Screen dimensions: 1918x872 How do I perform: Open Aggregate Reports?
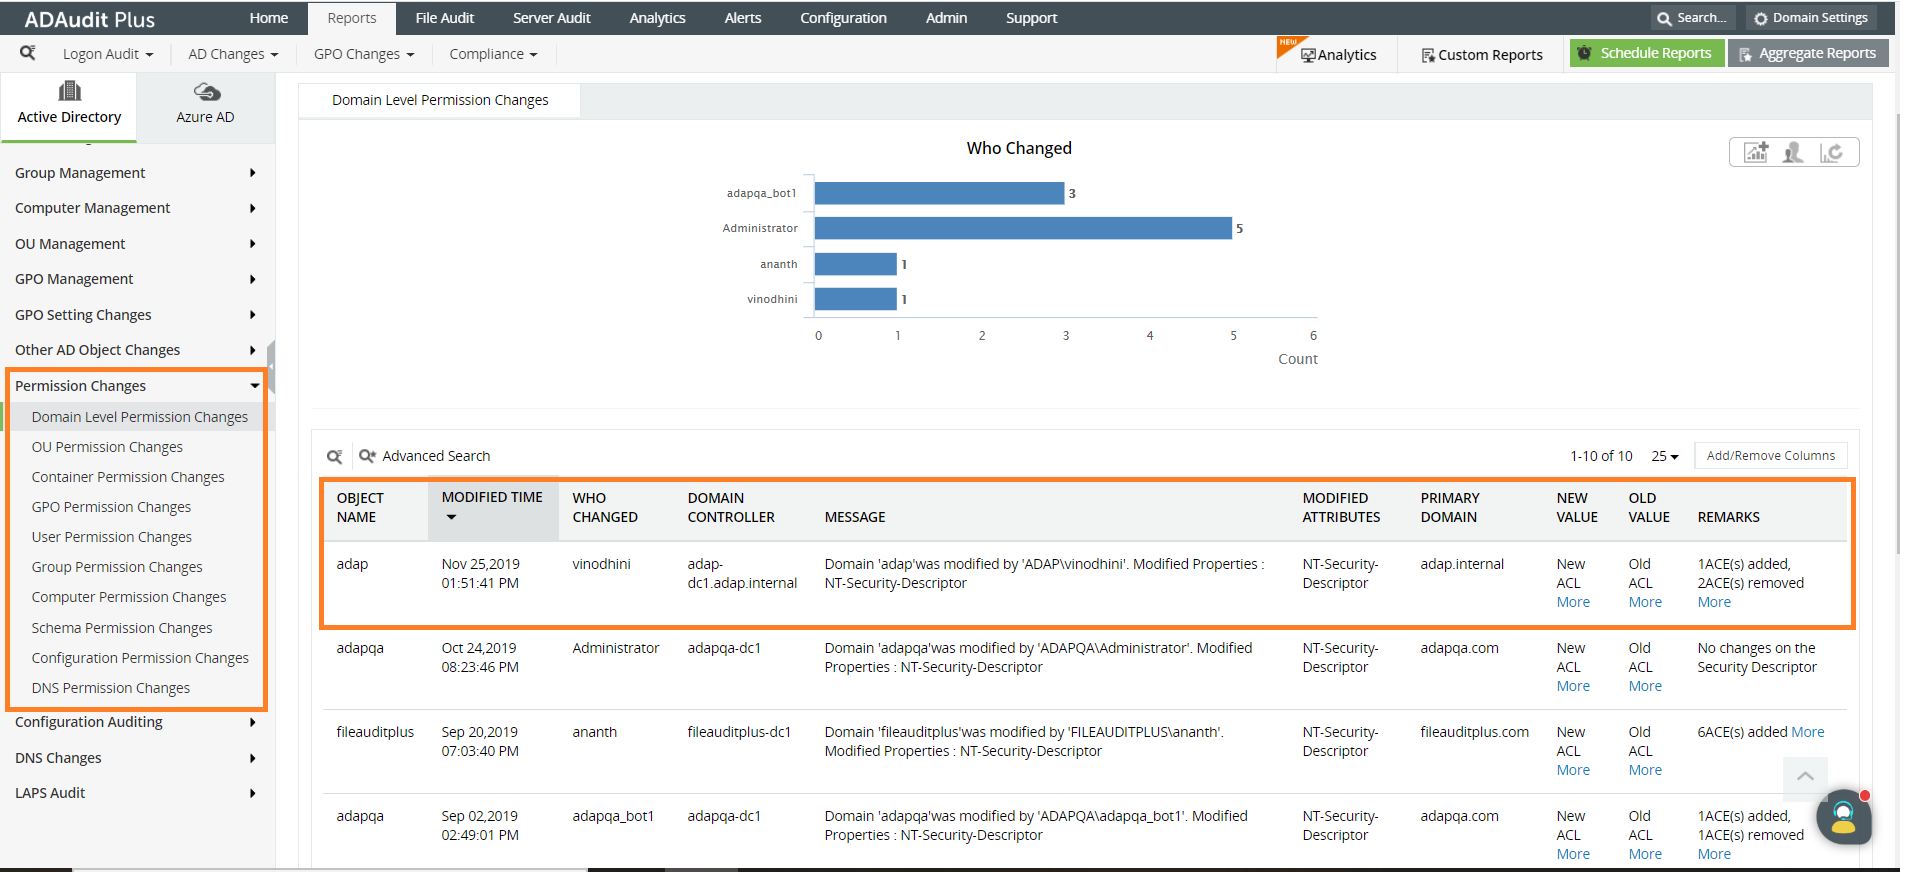tap(1808, 53)
